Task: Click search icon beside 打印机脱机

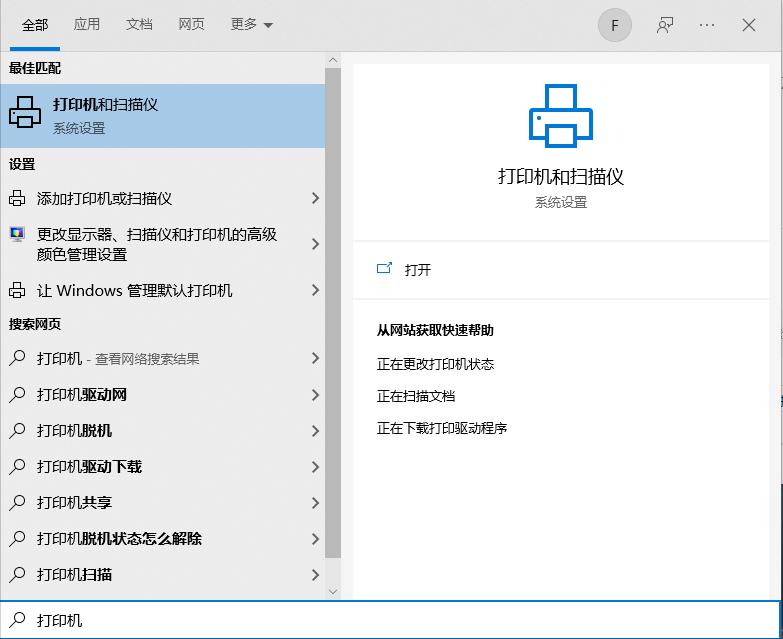Action: (x=17, y=430)
